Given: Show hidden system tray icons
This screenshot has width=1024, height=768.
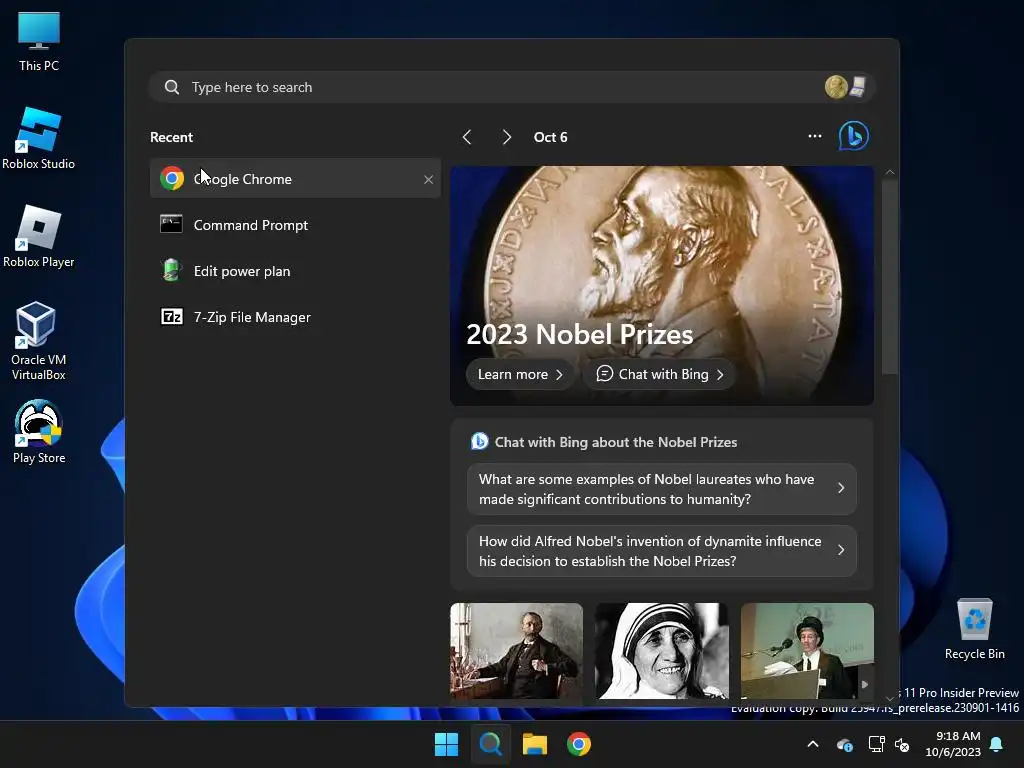Looking at the screenshot, I should point(813,744).
